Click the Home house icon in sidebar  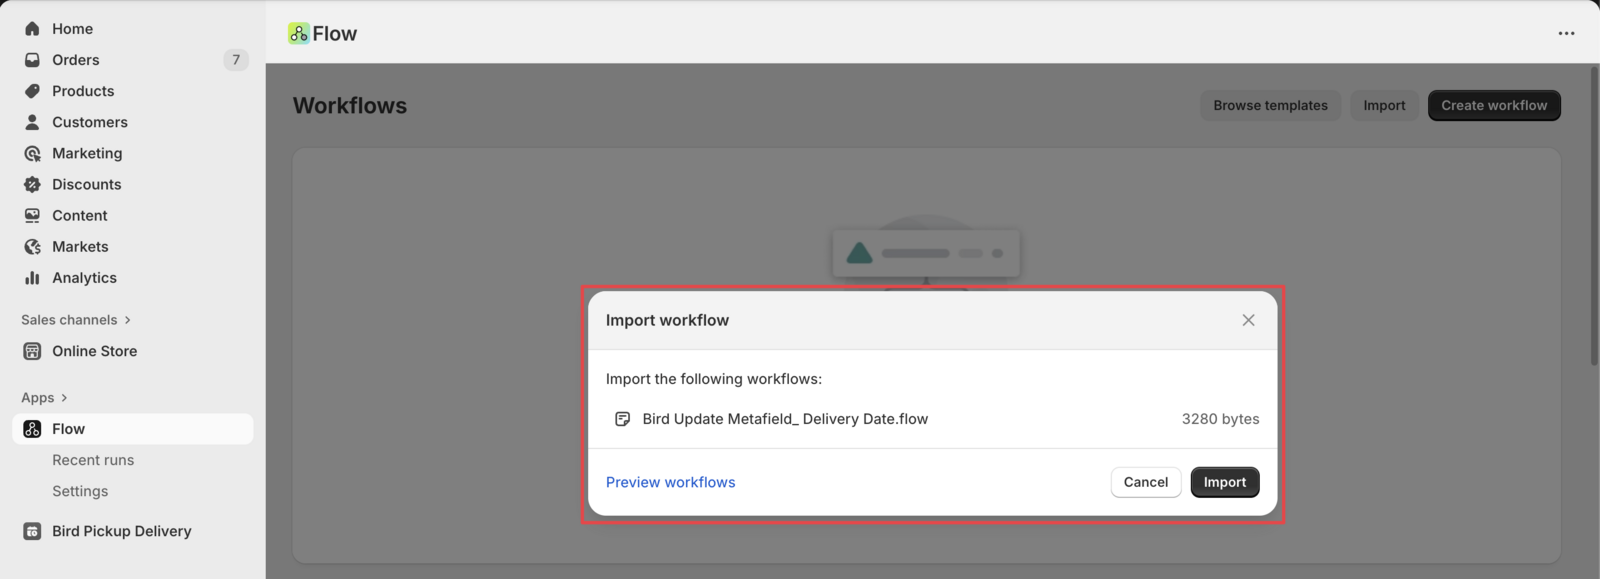pyautogui.click(x=32, y=29)
